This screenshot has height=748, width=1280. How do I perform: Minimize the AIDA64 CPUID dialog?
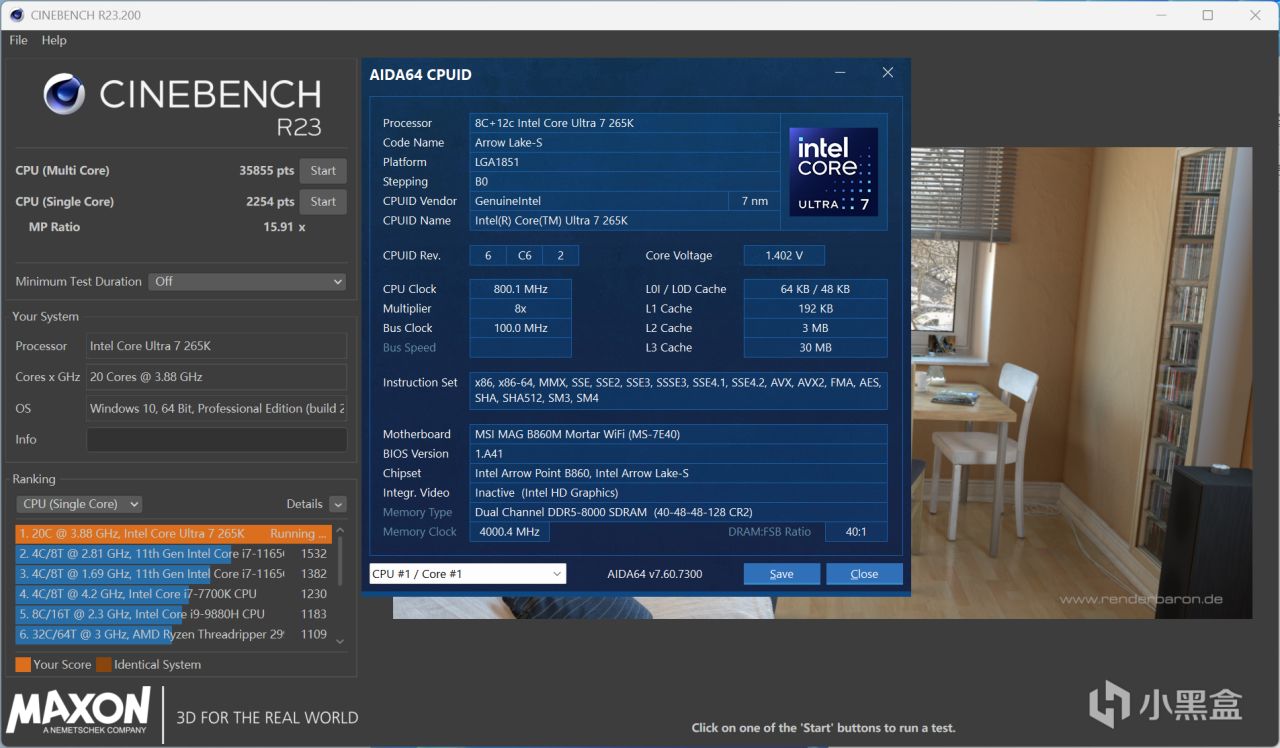point(841,73)
